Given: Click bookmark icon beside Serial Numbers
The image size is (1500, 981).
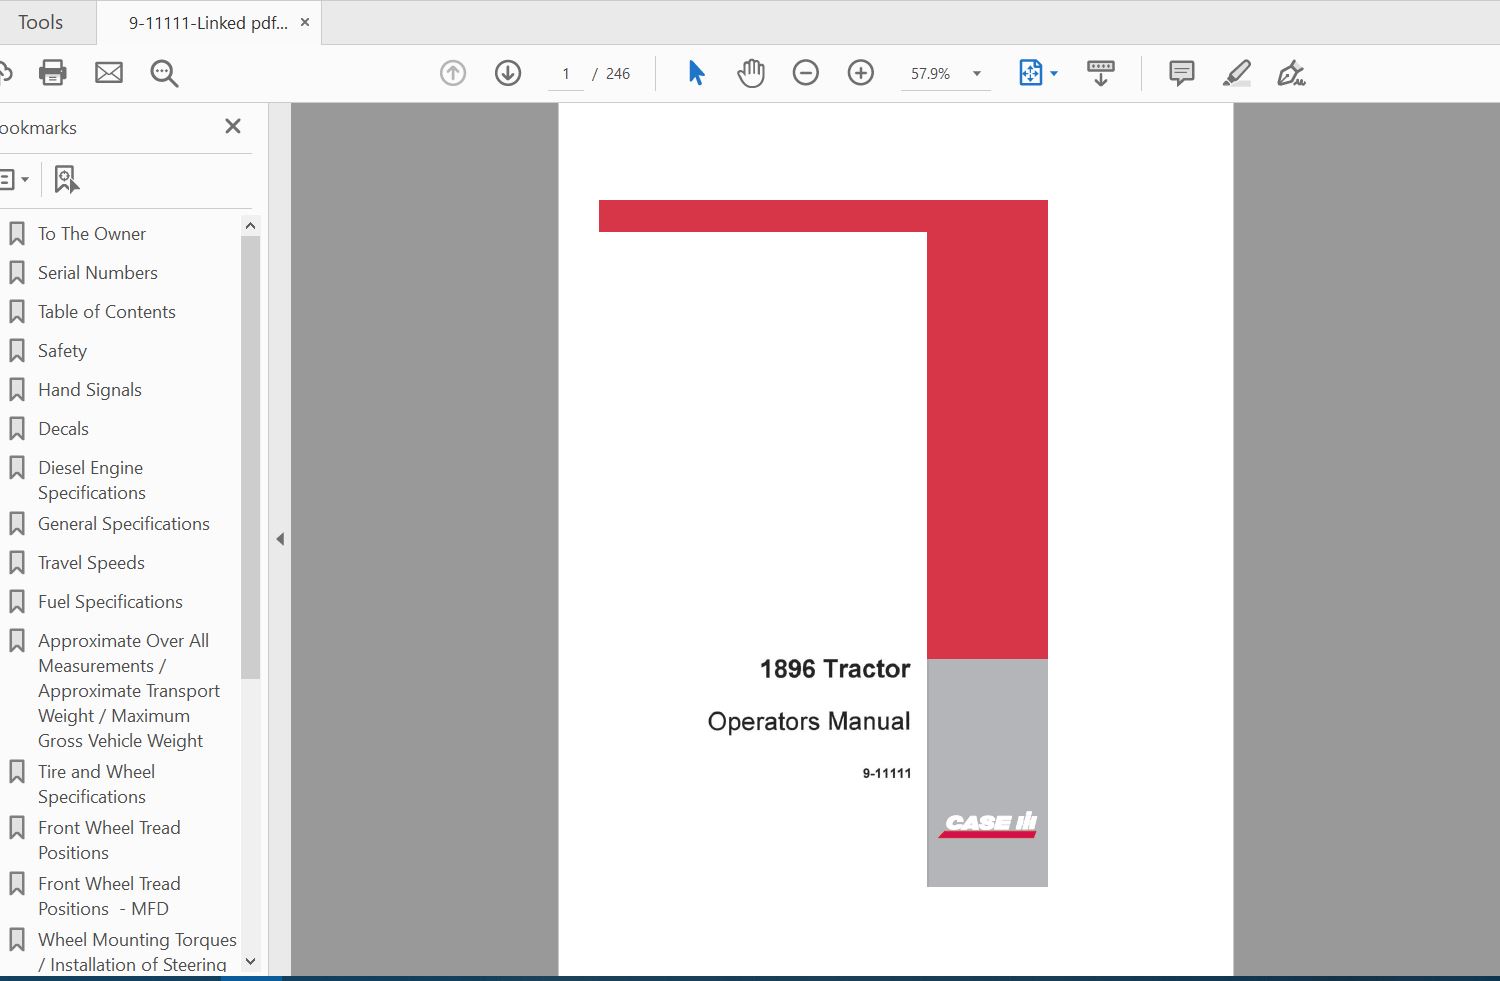Looking at the screenshot, I should click(x=17, y=273).
